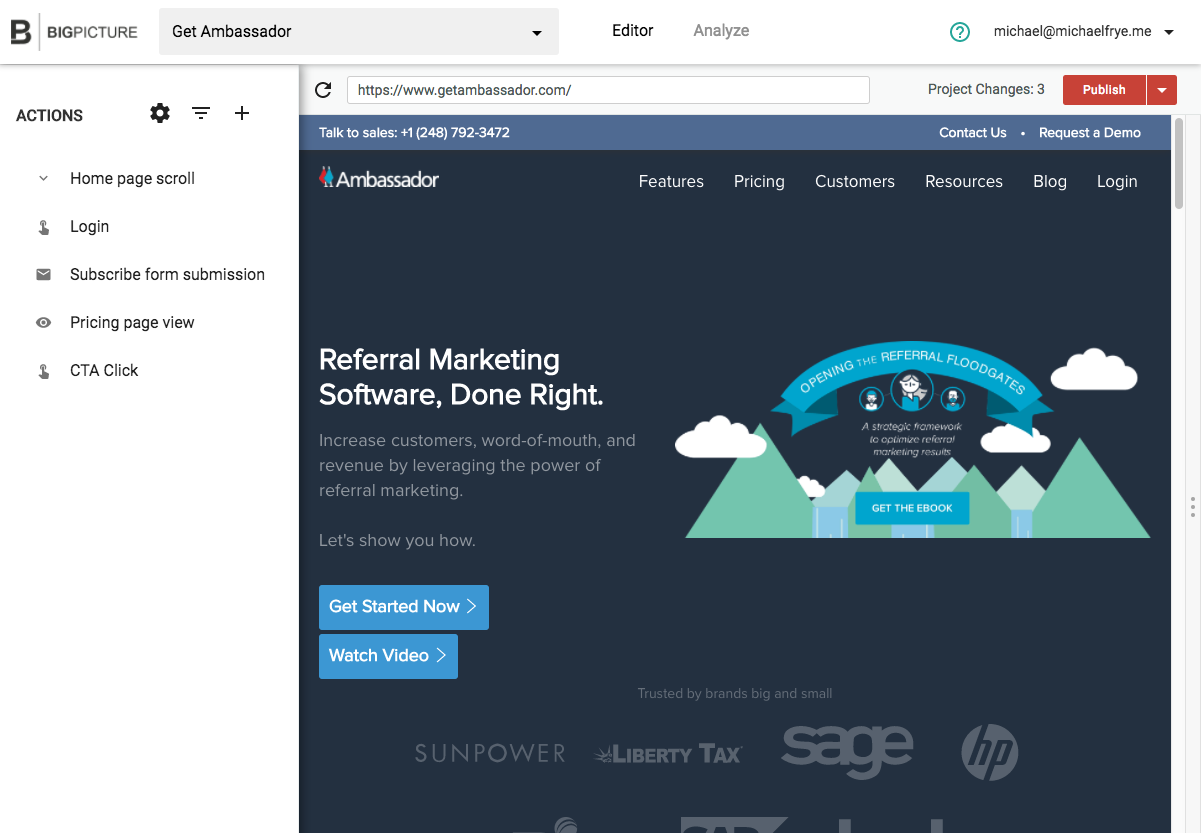
Task: Click the BigPicture logo
Action: coord(74,32)
